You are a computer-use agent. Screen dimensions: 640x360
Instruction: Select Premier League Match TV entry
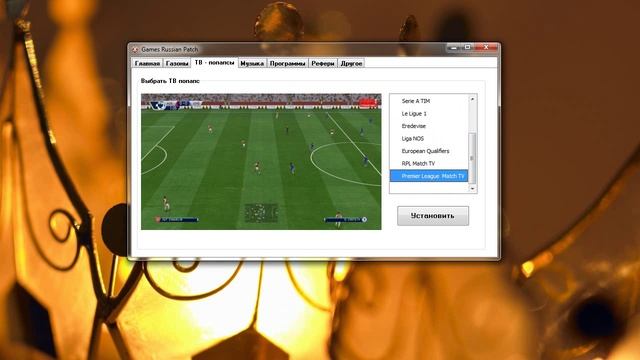click(x=429, y=176)
